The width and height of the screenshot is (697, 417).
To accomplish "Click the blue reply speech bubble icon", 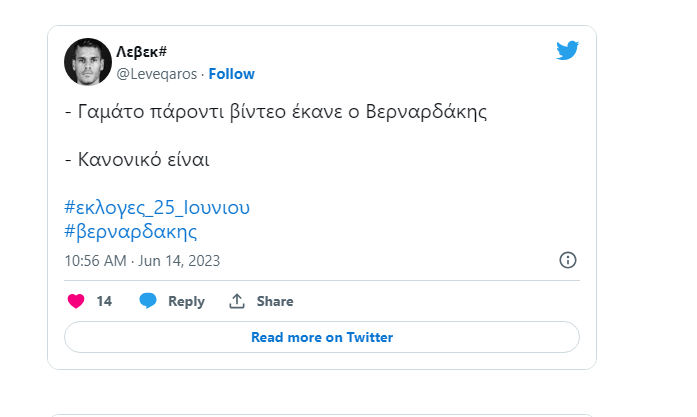I will [x=148, y=301].
